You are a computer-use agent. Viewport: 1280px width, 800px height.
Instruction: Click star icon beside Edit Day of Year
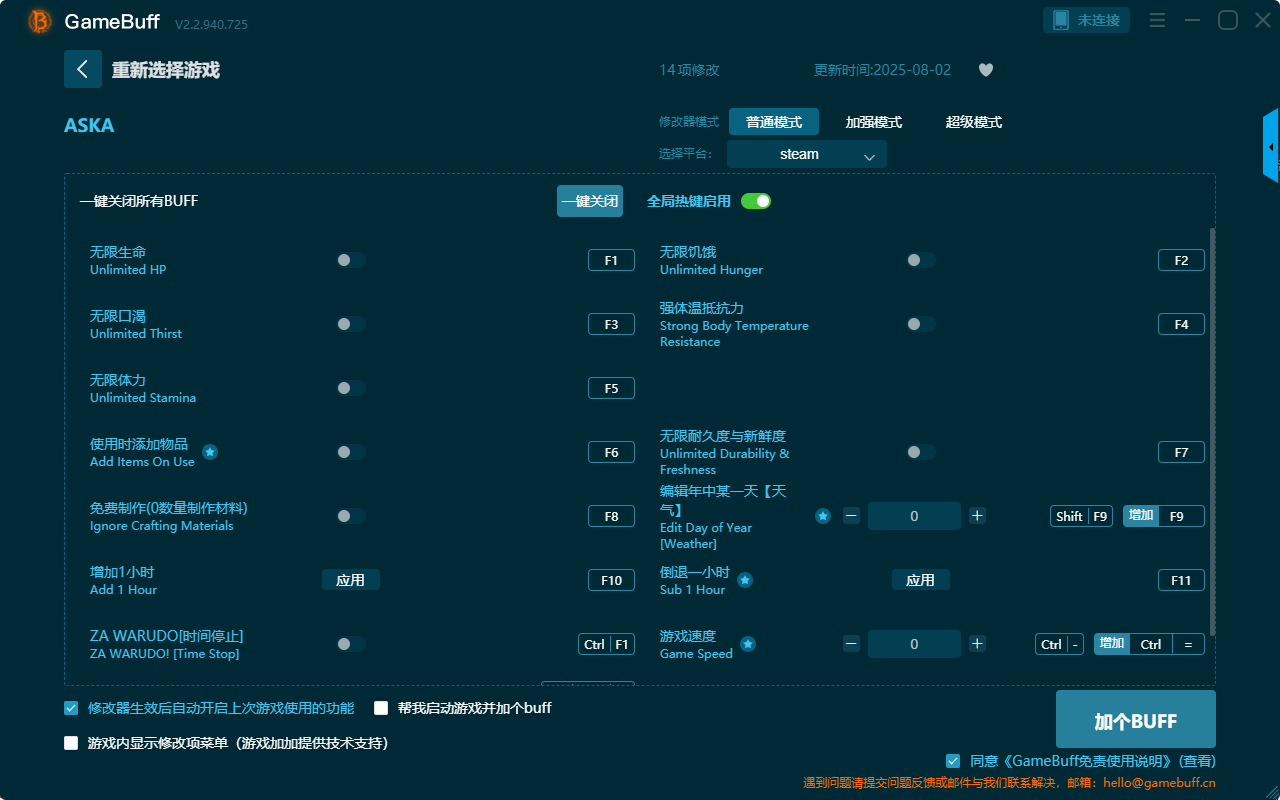tap(823, 516)
